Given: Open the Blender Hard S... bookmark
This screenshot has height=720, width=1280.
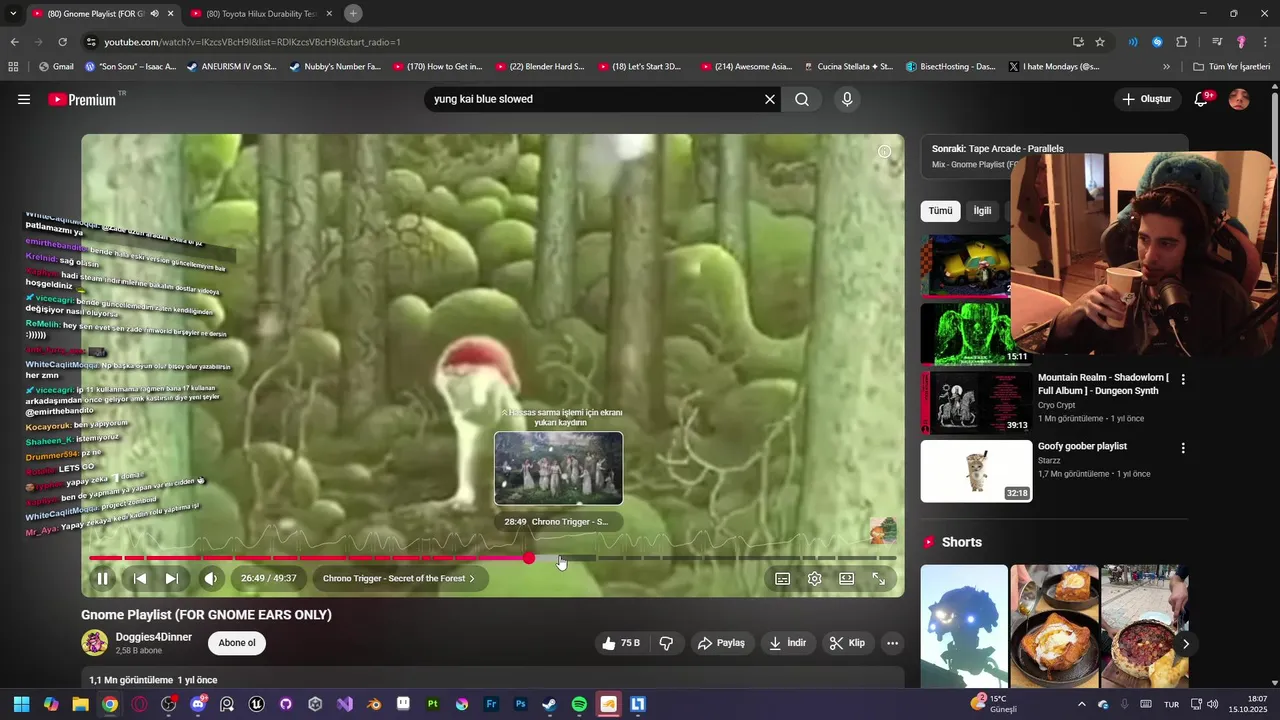Looking at the screenshot, I should click(539, 67).
